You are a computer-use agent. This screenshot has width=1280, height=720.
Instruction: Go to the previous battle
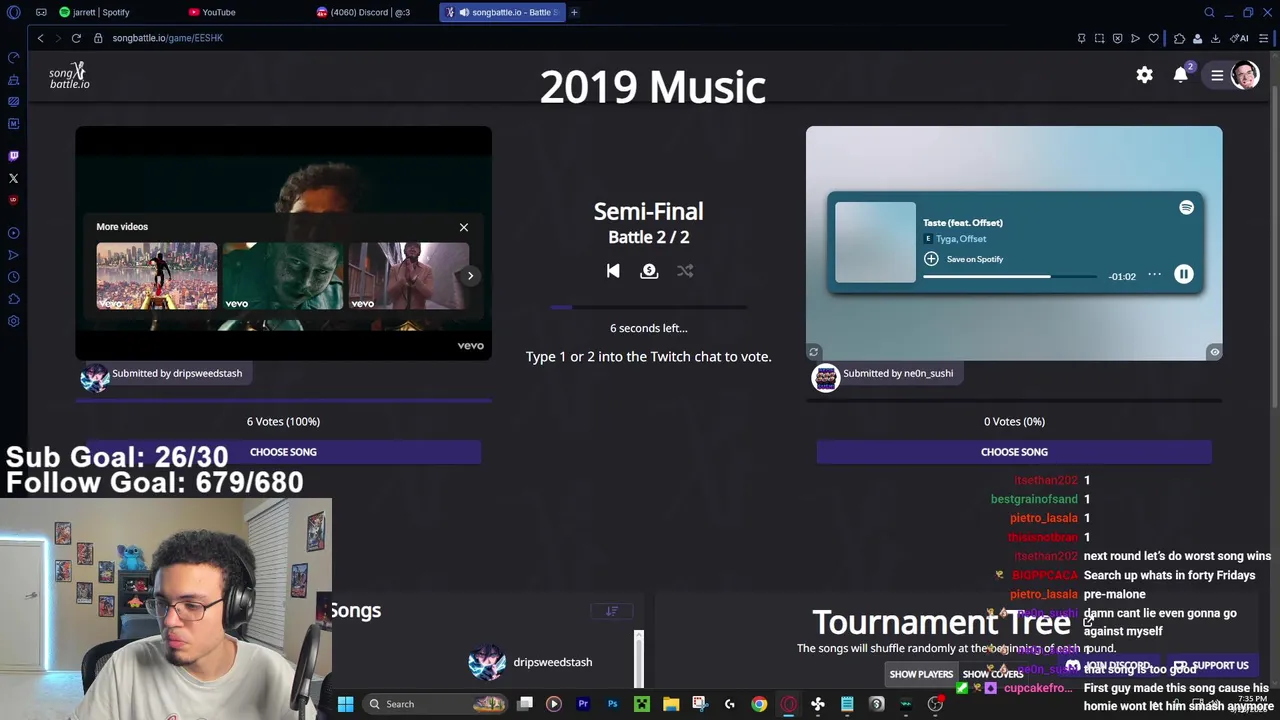(613, 271)
